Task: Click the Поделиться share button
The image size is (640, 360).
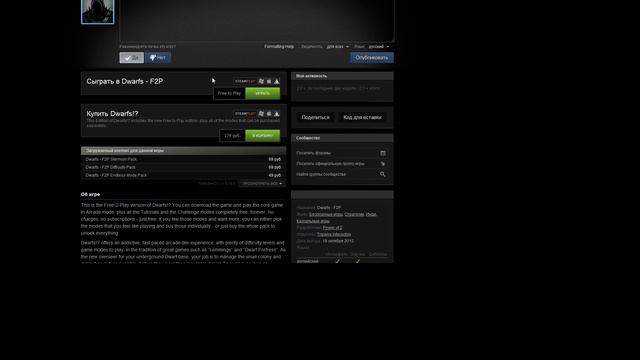Action: [x=315, y=118]
